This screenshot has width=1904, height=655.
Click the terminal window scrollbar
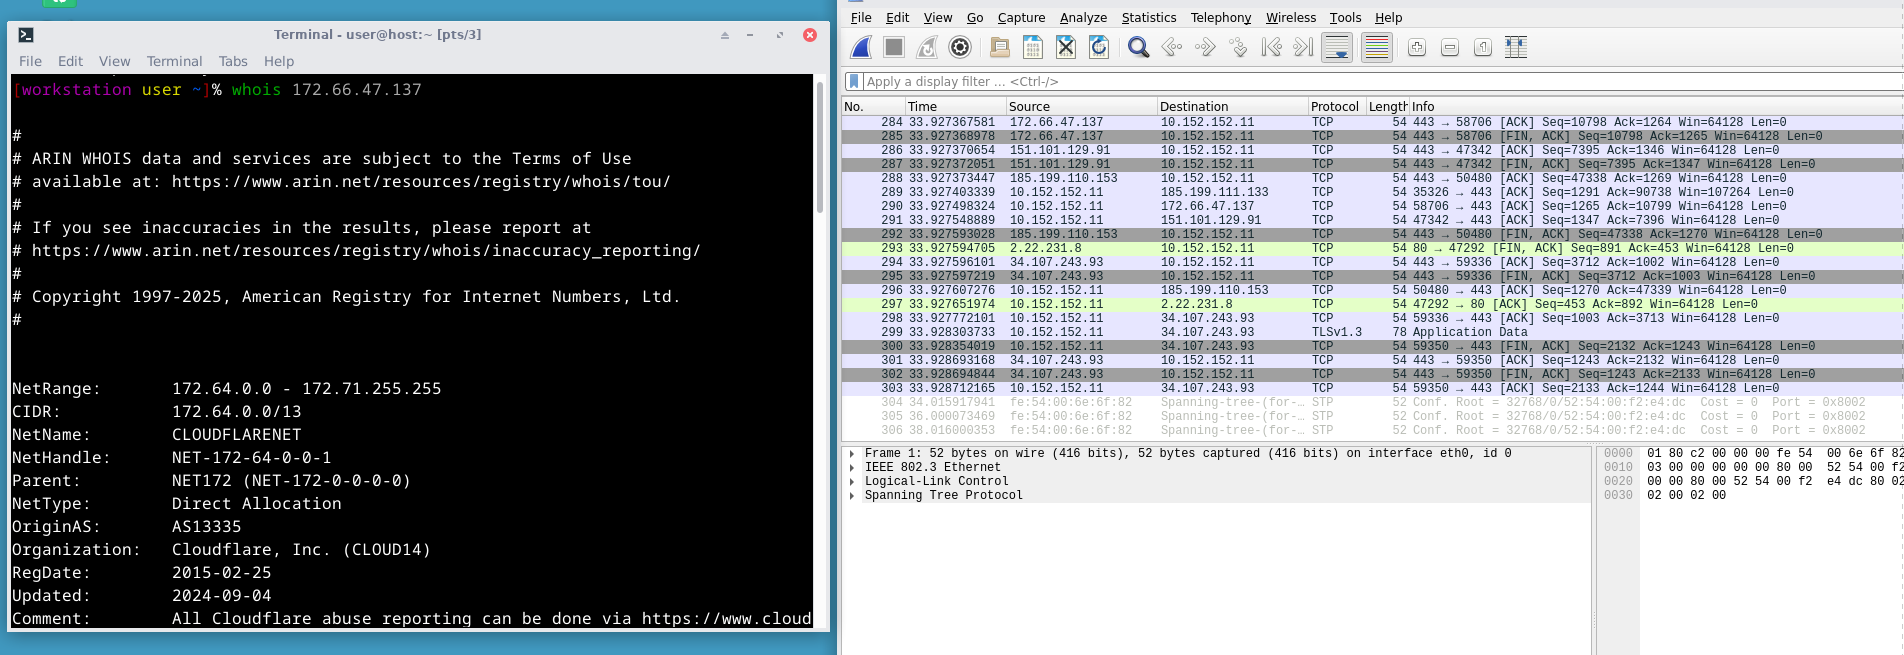click(820, 150)
